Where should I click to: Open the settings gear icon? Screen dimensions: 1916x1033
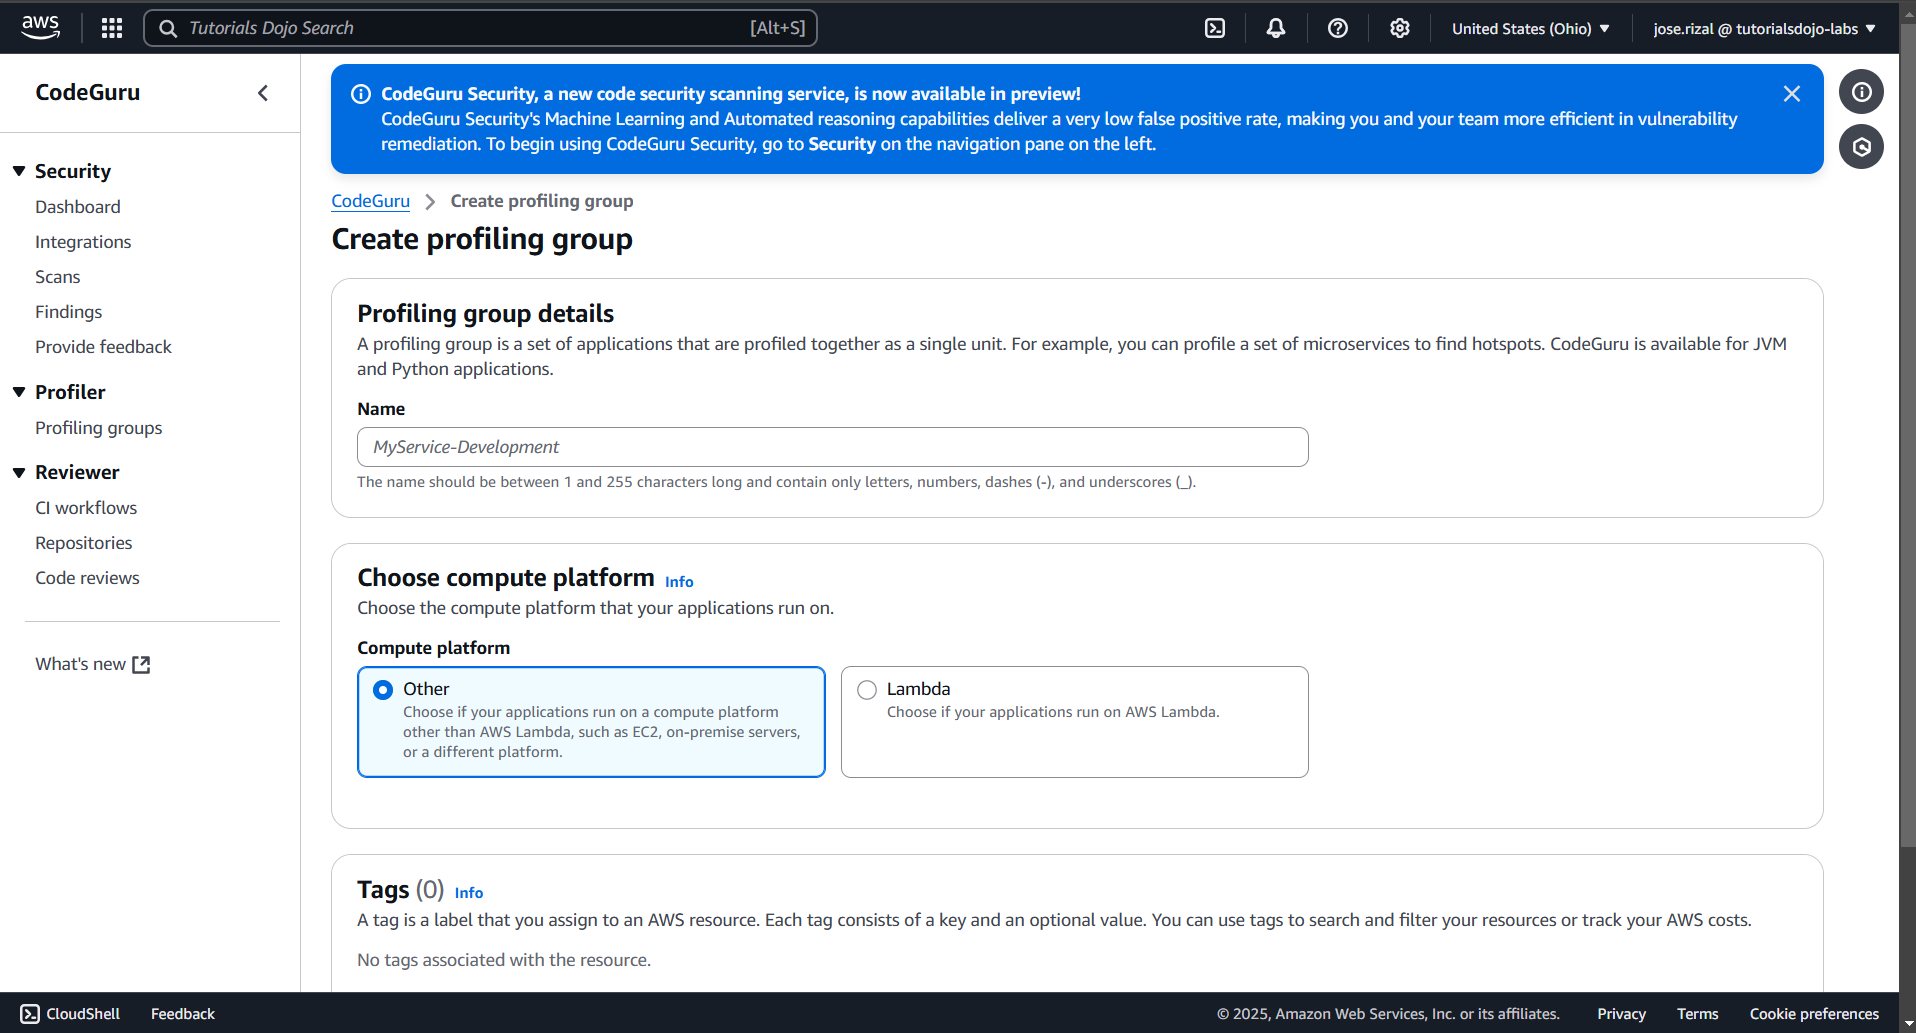click(x=1400, y=28)
